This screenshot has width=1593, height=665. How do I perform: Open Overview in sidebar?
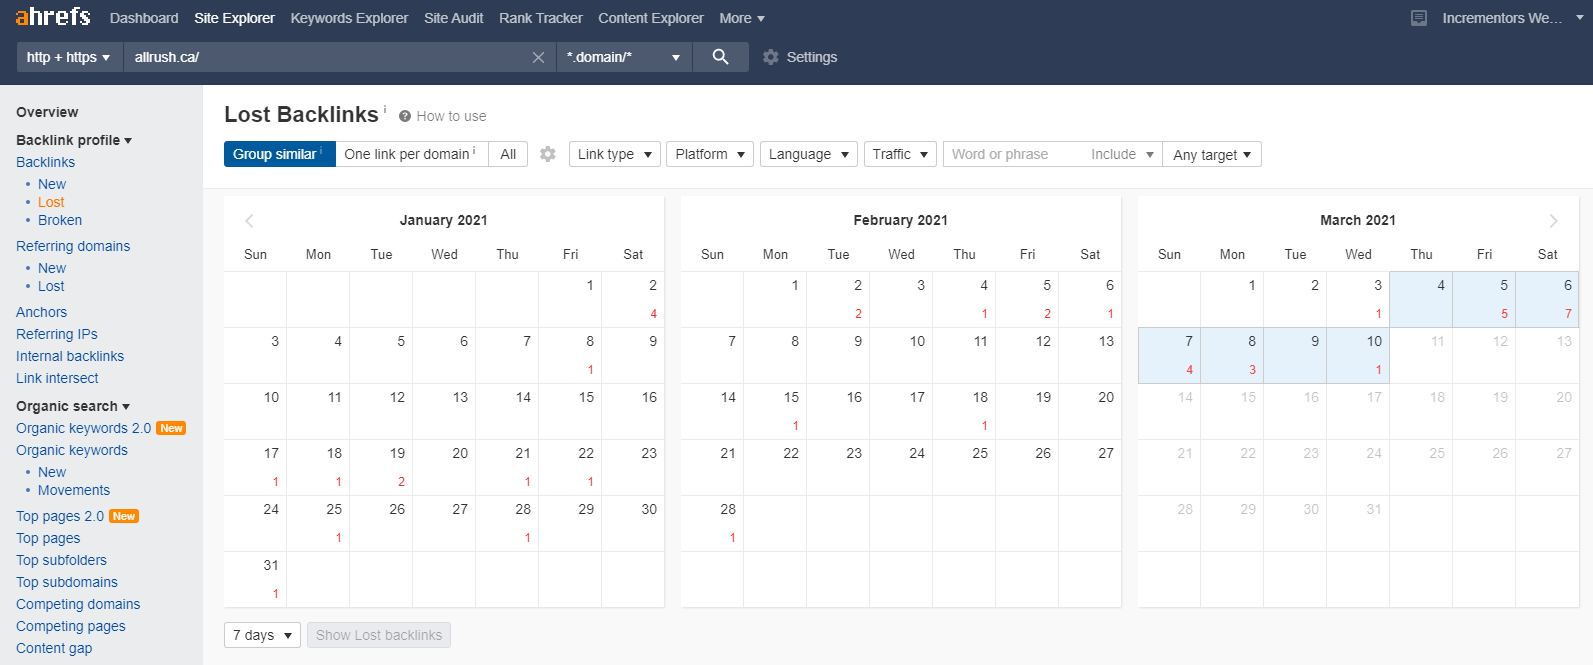(47, 112)
